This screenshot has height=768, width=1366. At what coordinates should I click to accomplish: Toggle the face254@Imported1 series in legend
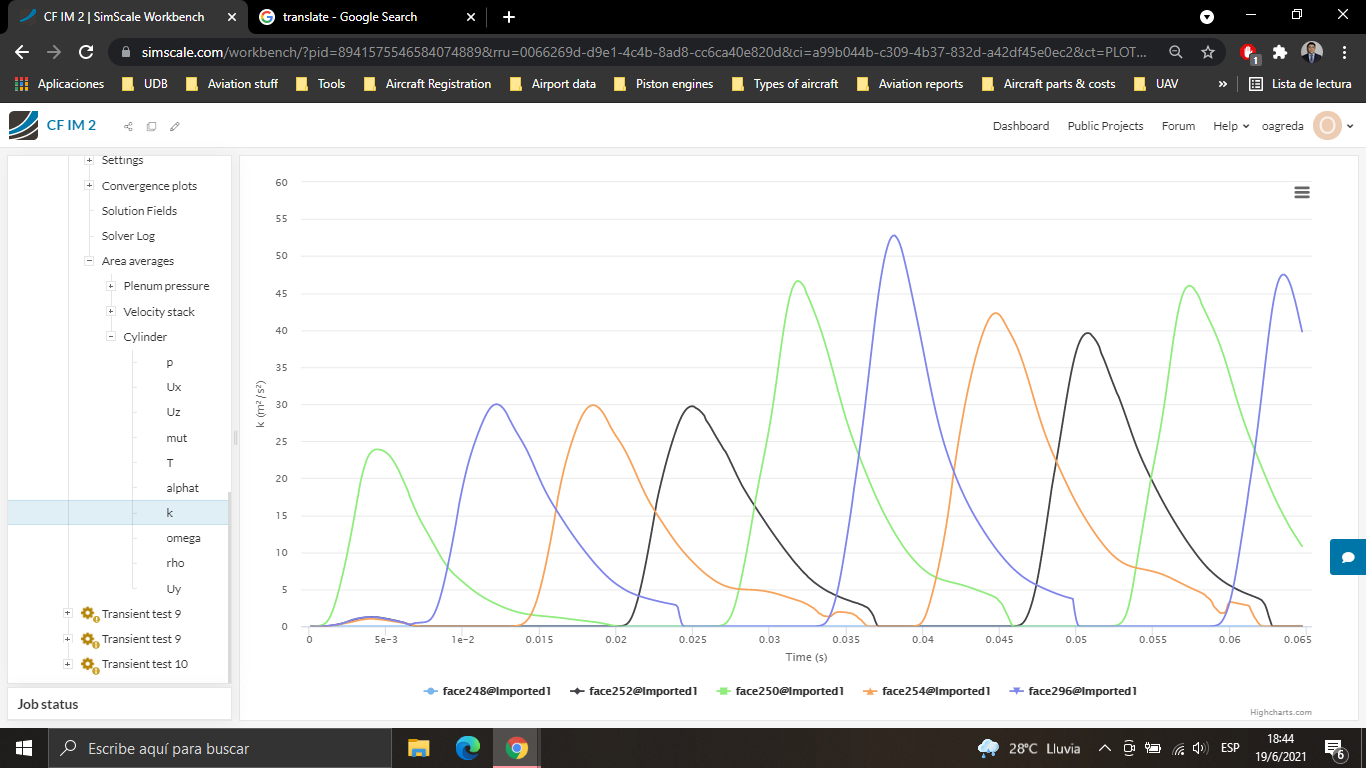coord(926,691)
